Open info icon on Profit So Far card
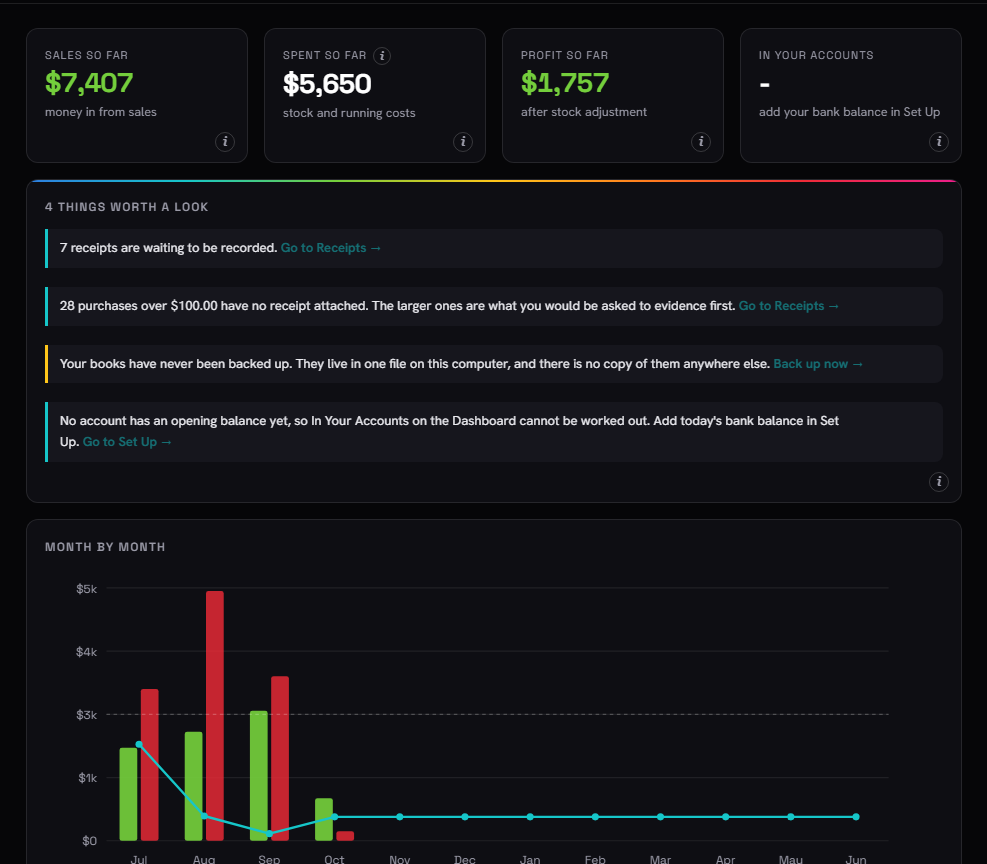987x864 pixels. coord(701,142)
